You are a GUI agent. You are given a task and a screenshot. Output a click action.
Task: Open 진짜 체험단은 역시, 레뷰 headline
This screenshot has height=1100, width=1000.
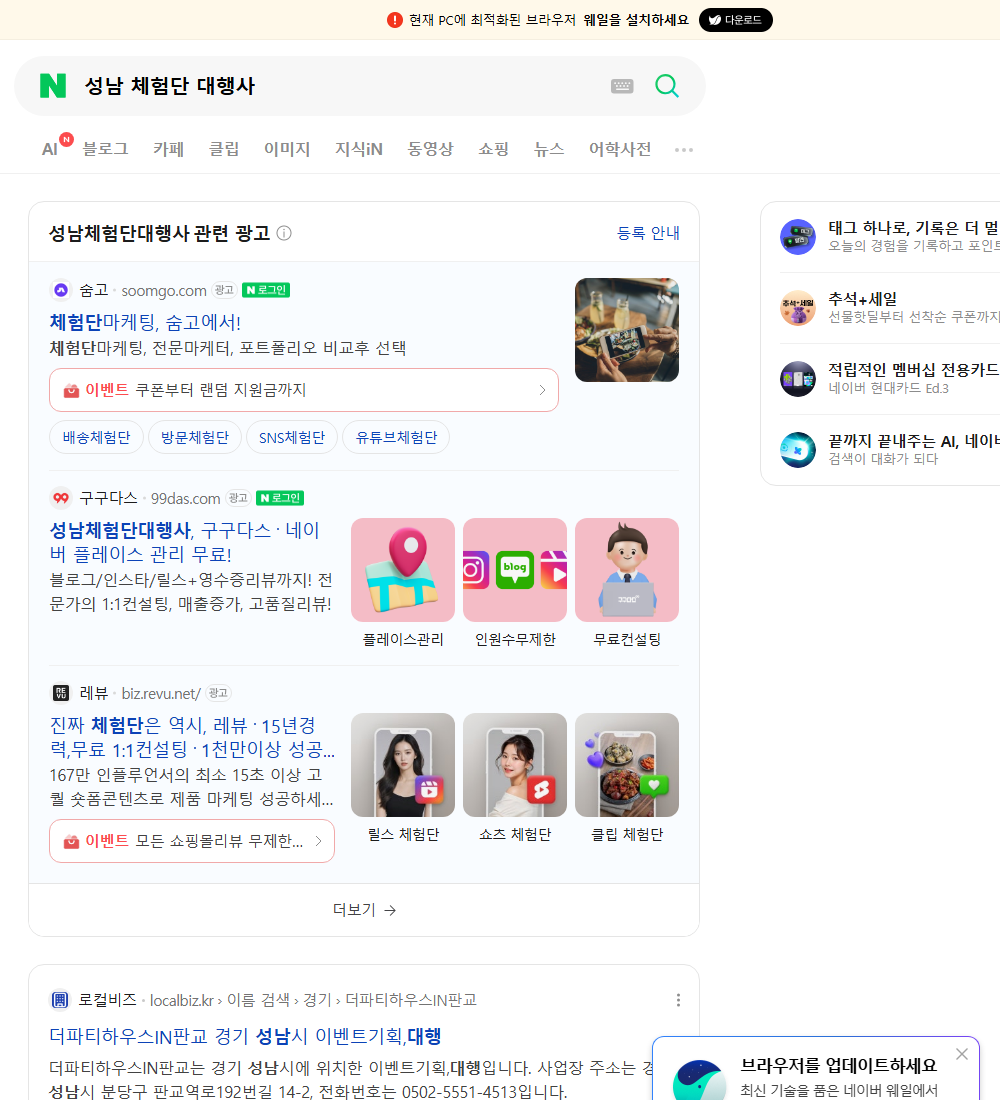coord(192,737)
